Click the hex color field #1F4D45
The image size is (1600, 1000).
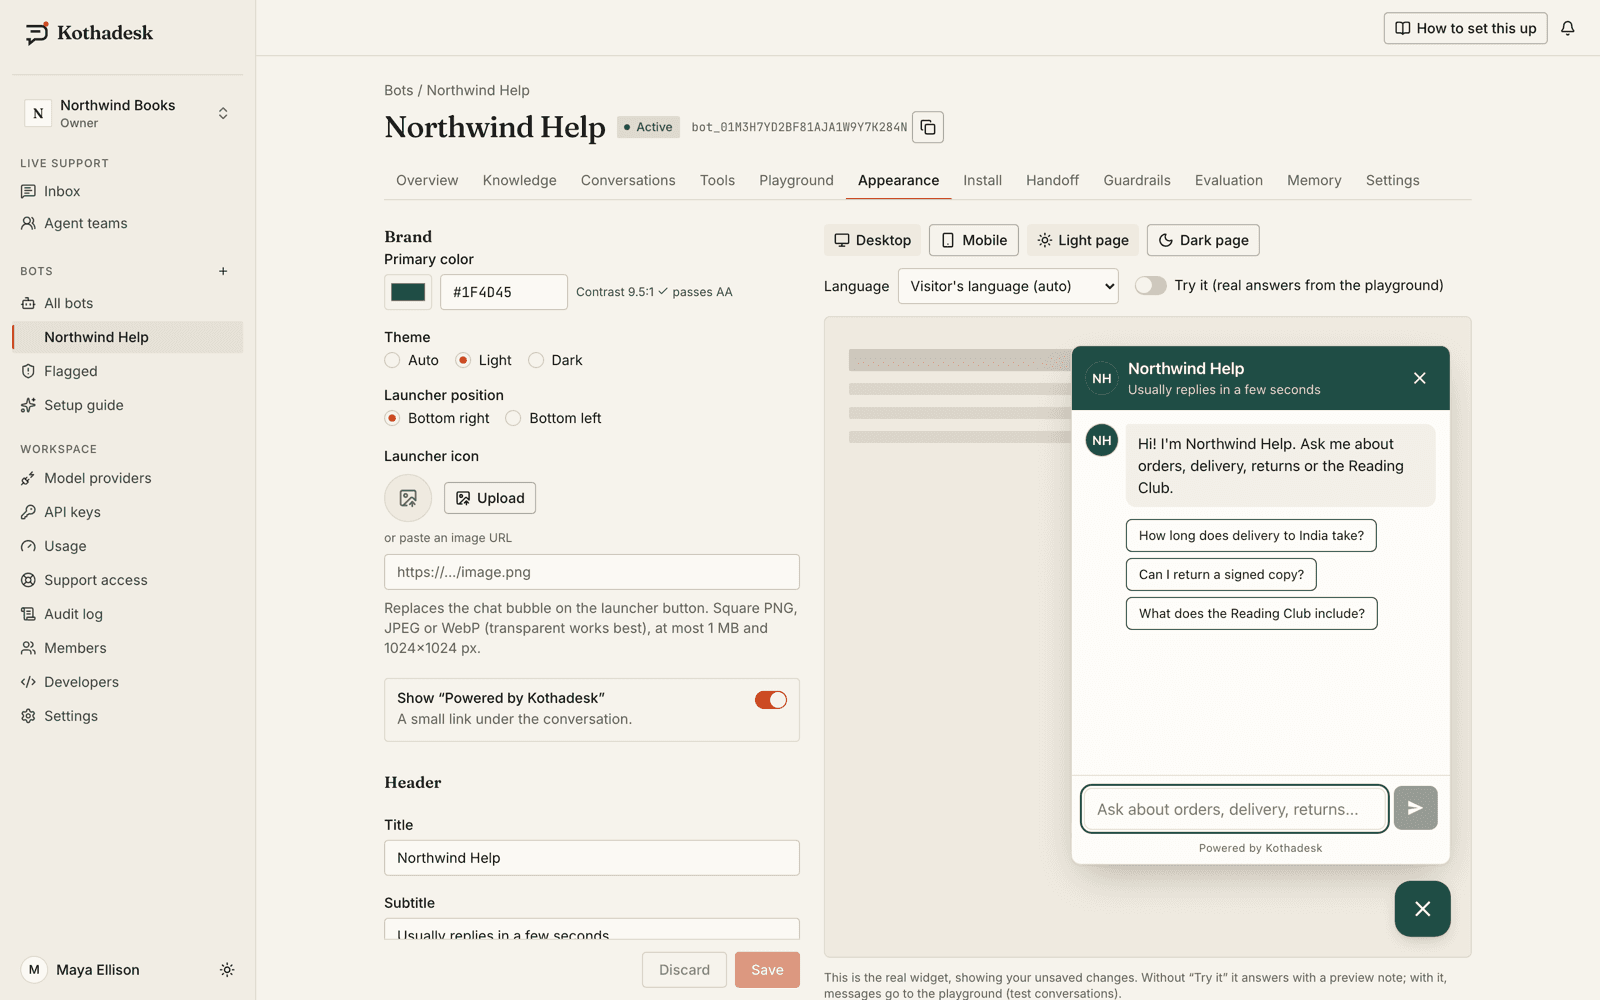tap(504, 292)
